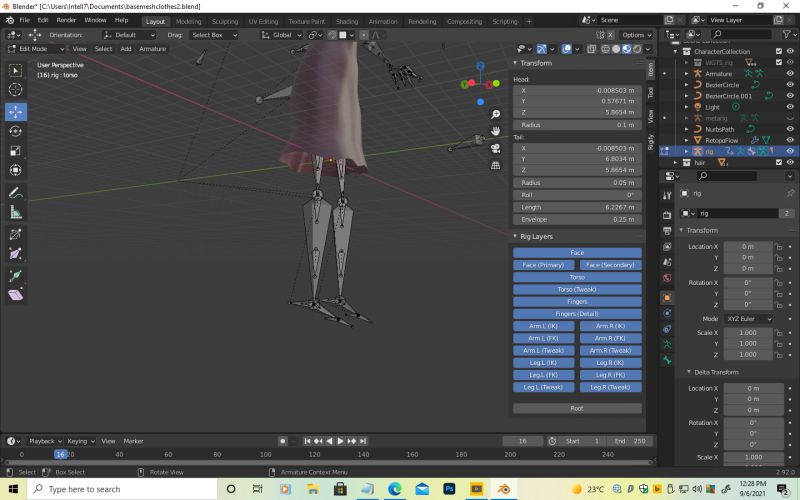Select the Measure tool

point(15,212)
